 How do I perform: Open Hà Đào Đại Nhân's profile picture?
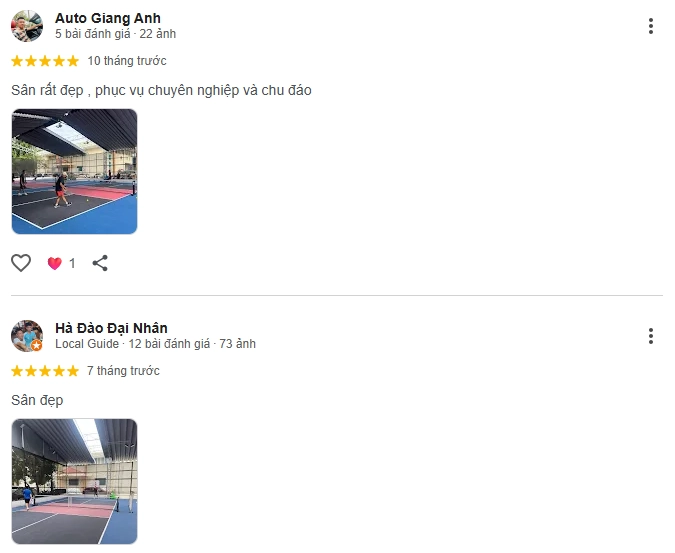pyautogui.click(x=27, y=336)
